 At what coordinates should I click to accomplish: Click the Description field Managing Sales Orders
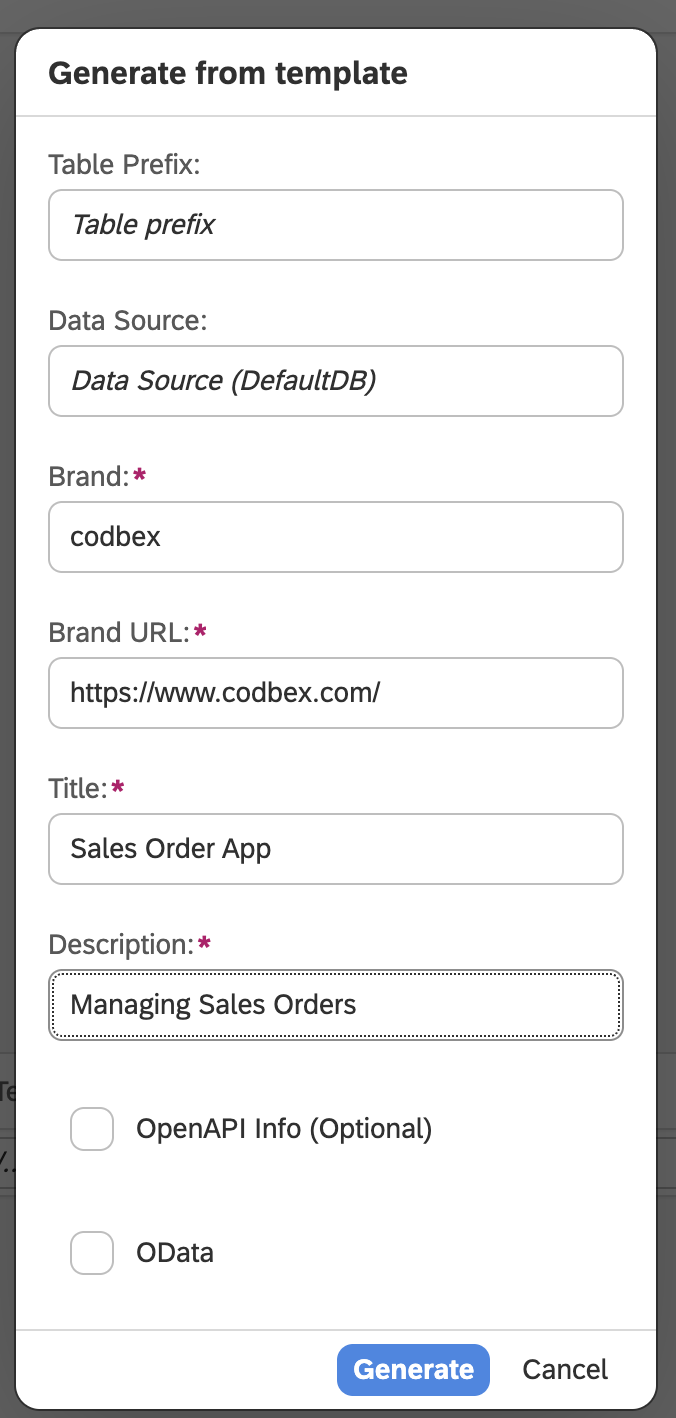[x=336, y=1005]
